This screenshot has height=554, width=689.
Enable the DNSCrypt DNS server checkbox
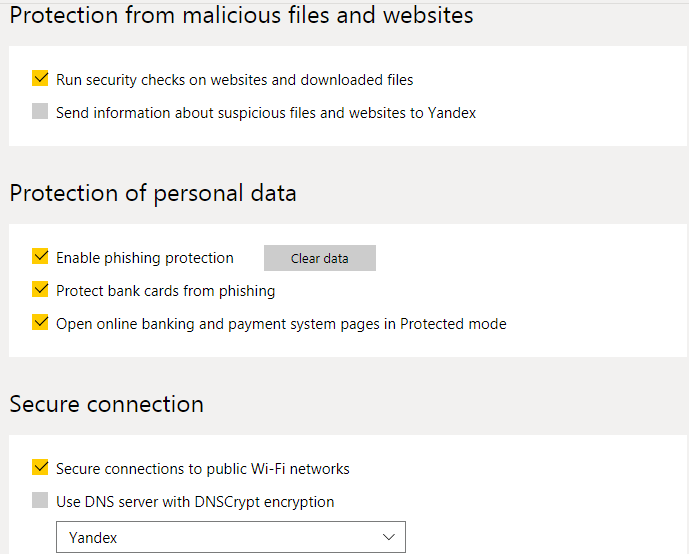coord(40,501)
